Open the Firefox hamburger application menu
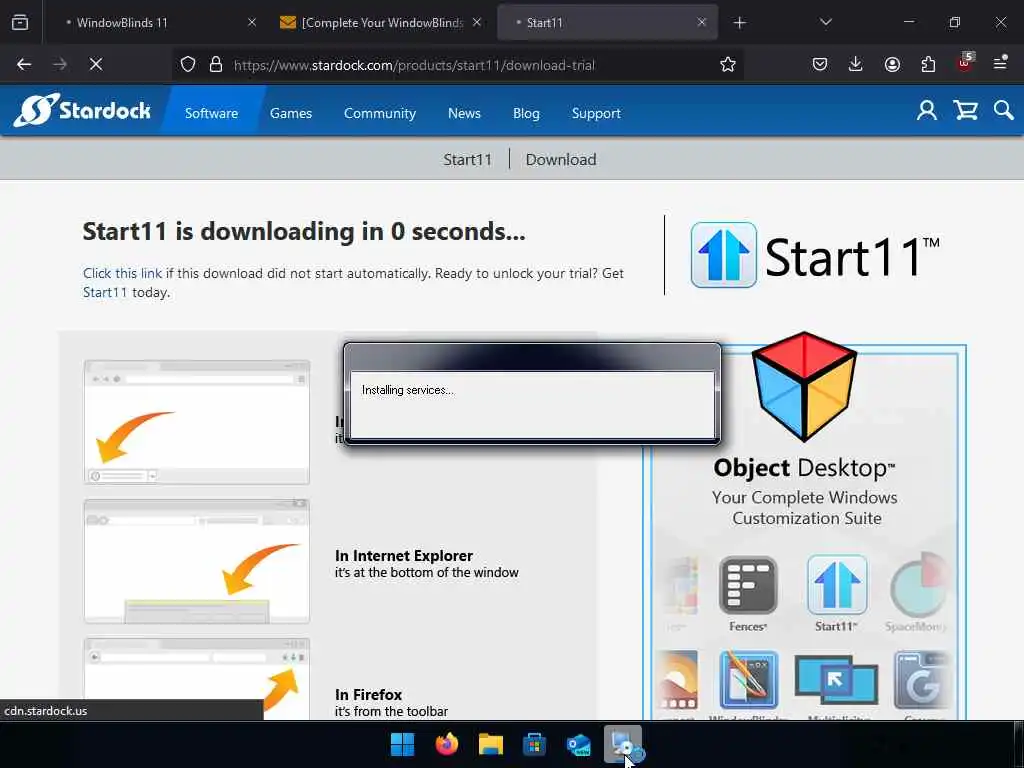The height and width of the screenshot is (768, 1024). pos(1000,63)
